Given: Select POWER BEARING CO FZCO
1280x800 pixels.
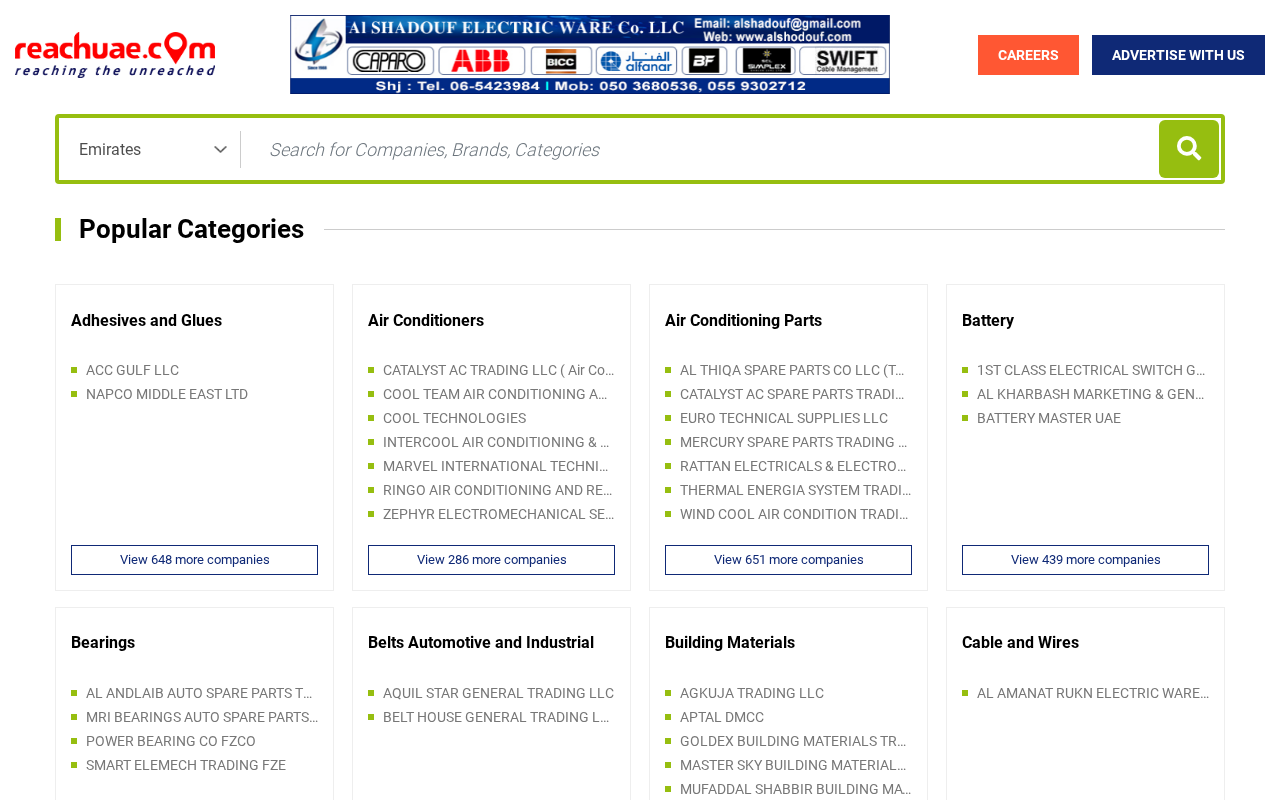Looking at the screenshot, I should point(171,741).
